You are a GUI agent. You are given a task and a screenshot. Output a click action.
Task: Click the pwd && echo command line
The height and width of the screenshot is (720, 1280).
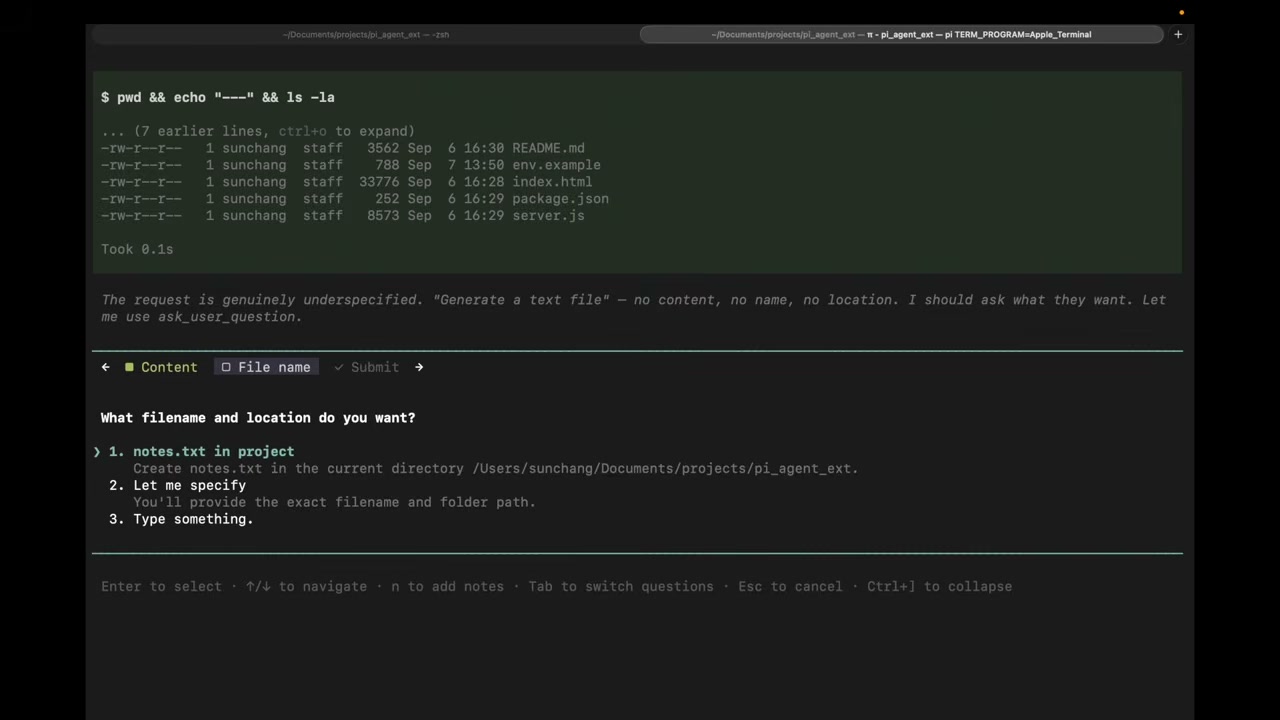pyautogui.click(x=218, y=97)
